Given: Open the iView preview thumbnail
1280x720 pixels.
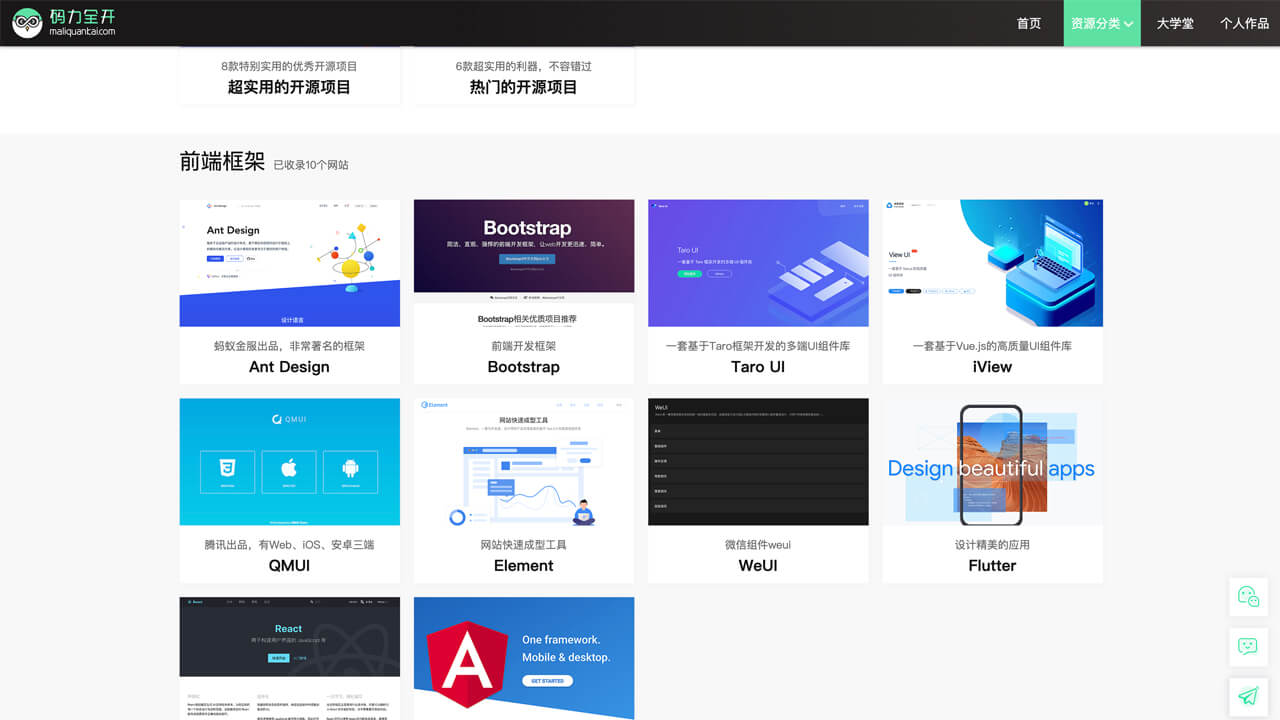Looking at the screenshot, I should [992, 263].
